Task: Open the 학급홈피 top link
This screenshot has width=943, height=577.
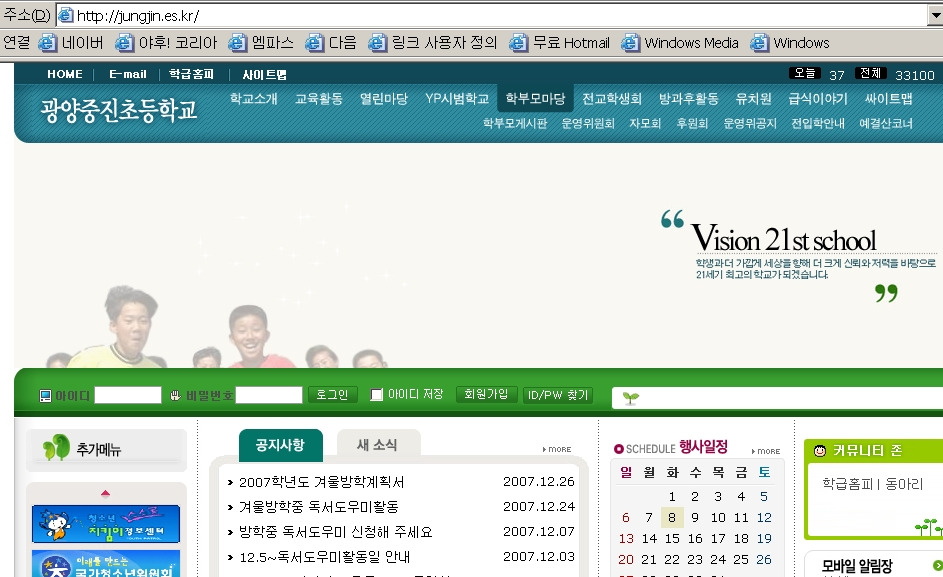Action: click(x=191, y=74)
